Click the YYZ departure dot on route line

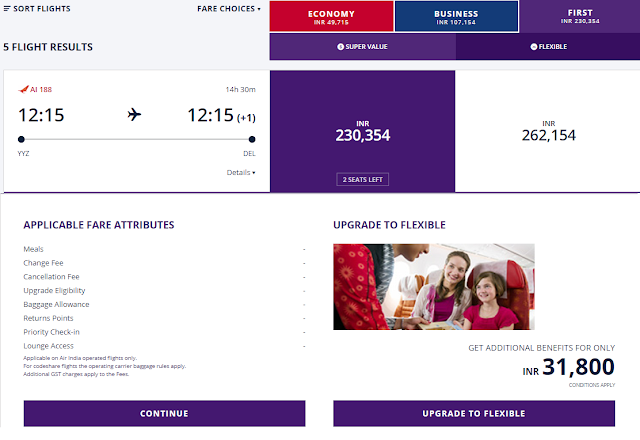[21, 139]
